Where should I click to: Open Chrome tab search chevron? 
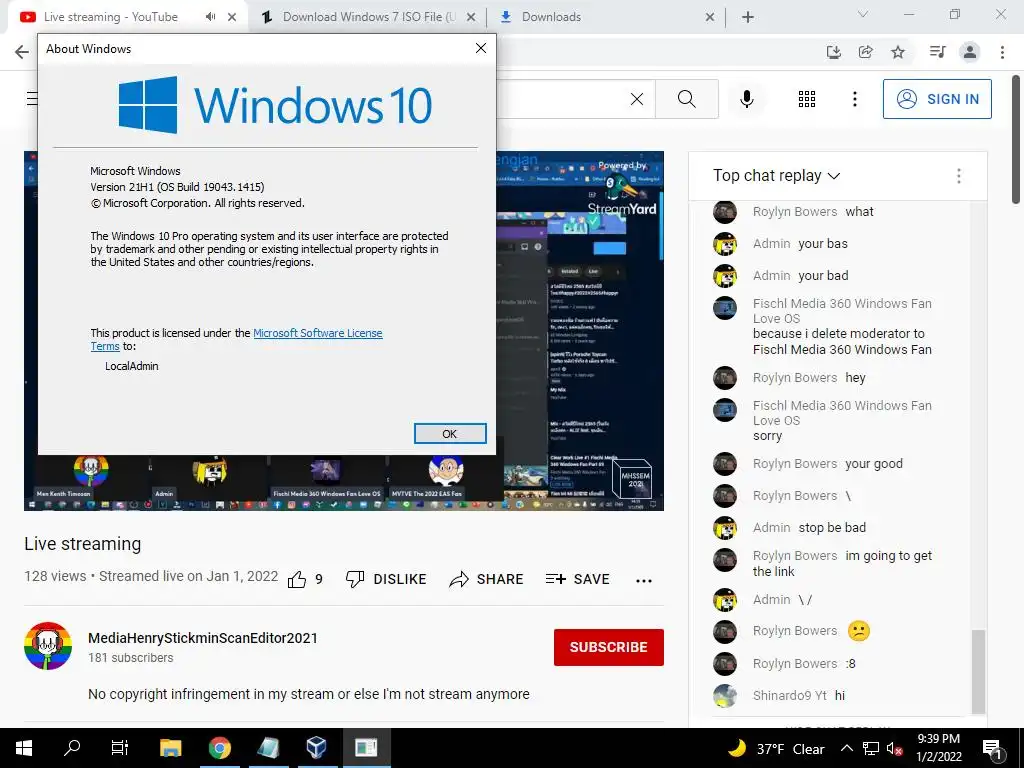[863, 14]
